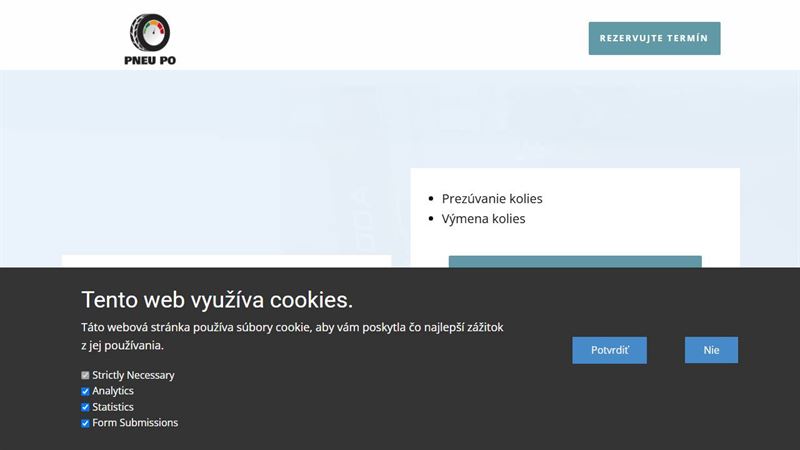Viewport: 800px width, 450px height.
Task: Click the Statistics label text
Action: click(x=113, y=407)
